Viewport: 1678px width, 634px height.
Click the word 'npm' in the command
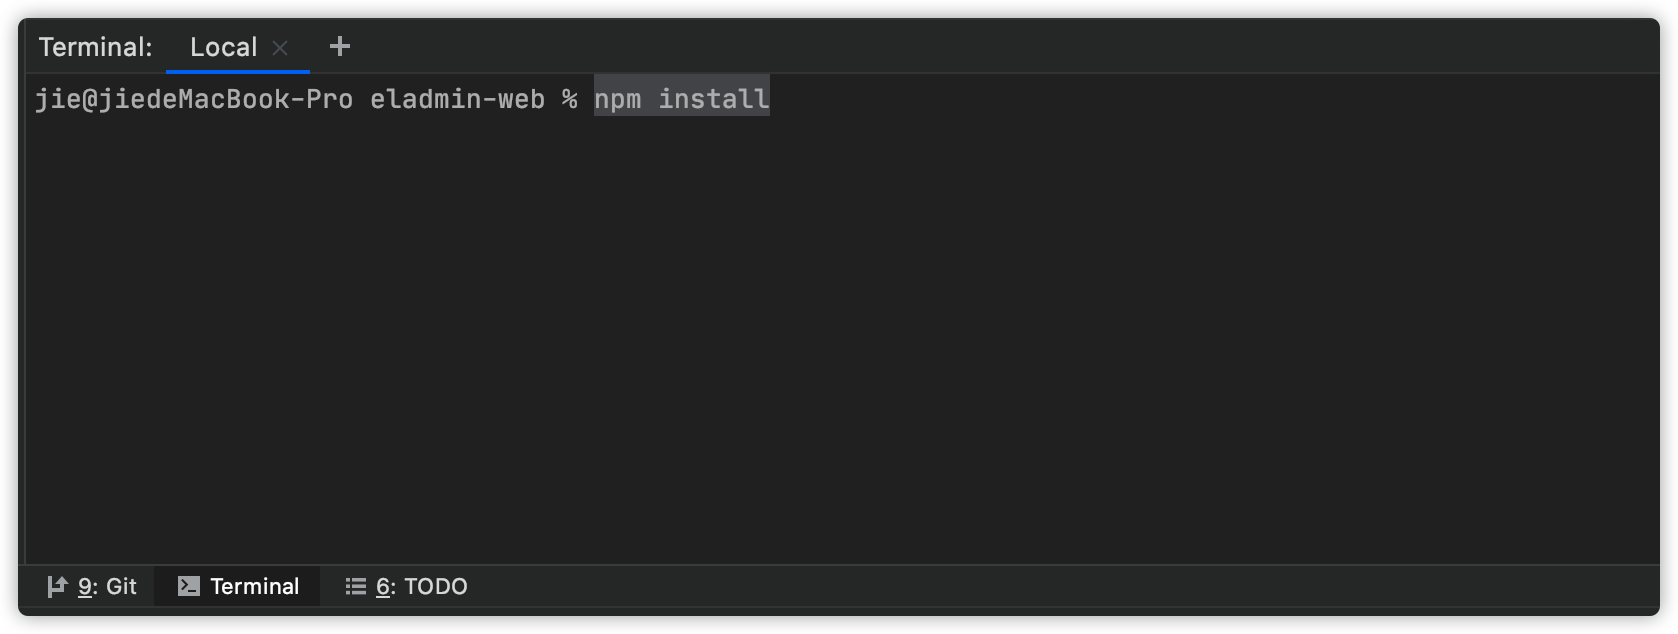click(618, 99)
